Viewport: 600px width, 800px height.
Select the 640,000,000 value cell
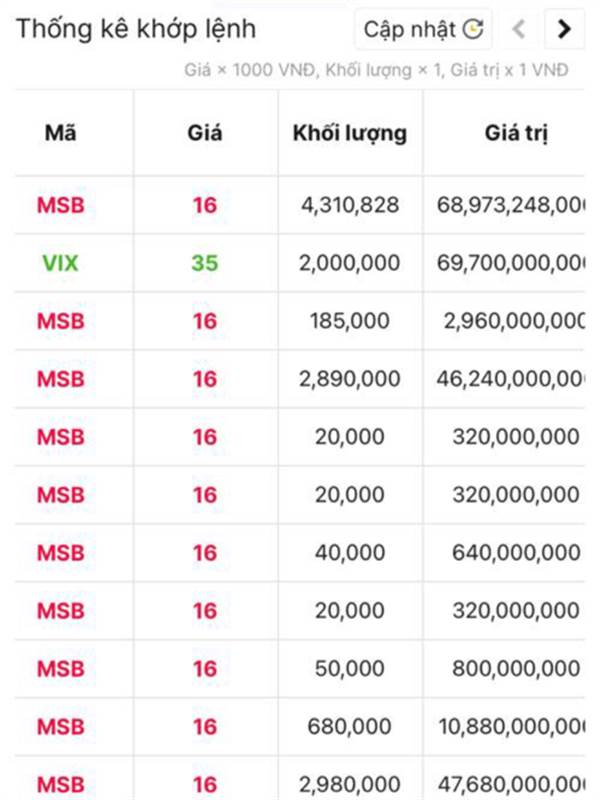(516, 553)
